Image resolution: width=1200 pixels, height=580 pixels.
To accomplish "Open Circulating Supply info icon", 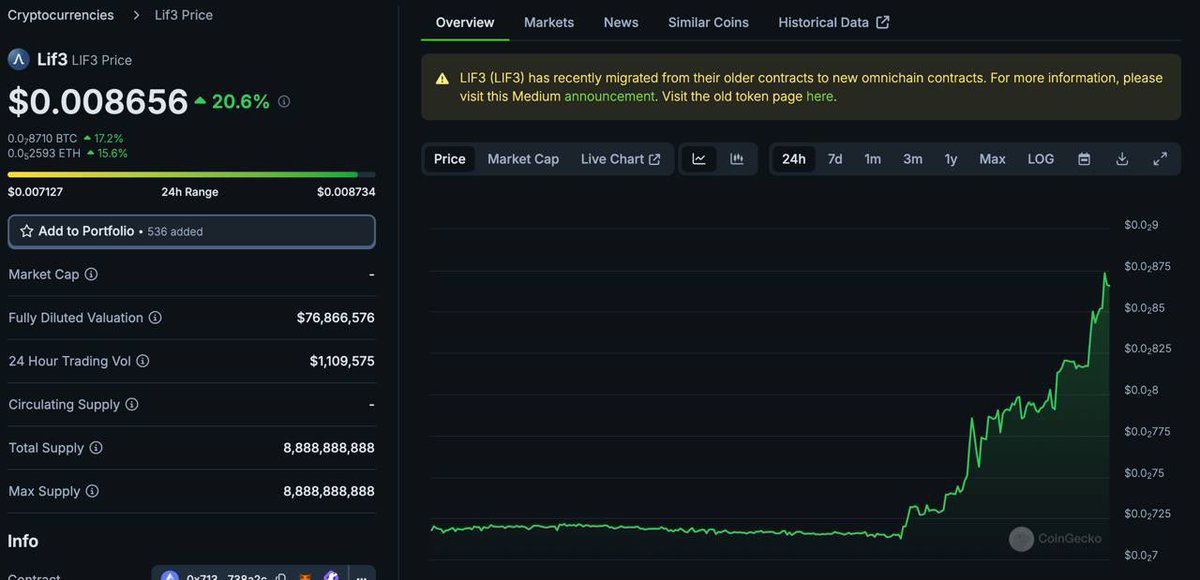I will (x=132, y=405).
